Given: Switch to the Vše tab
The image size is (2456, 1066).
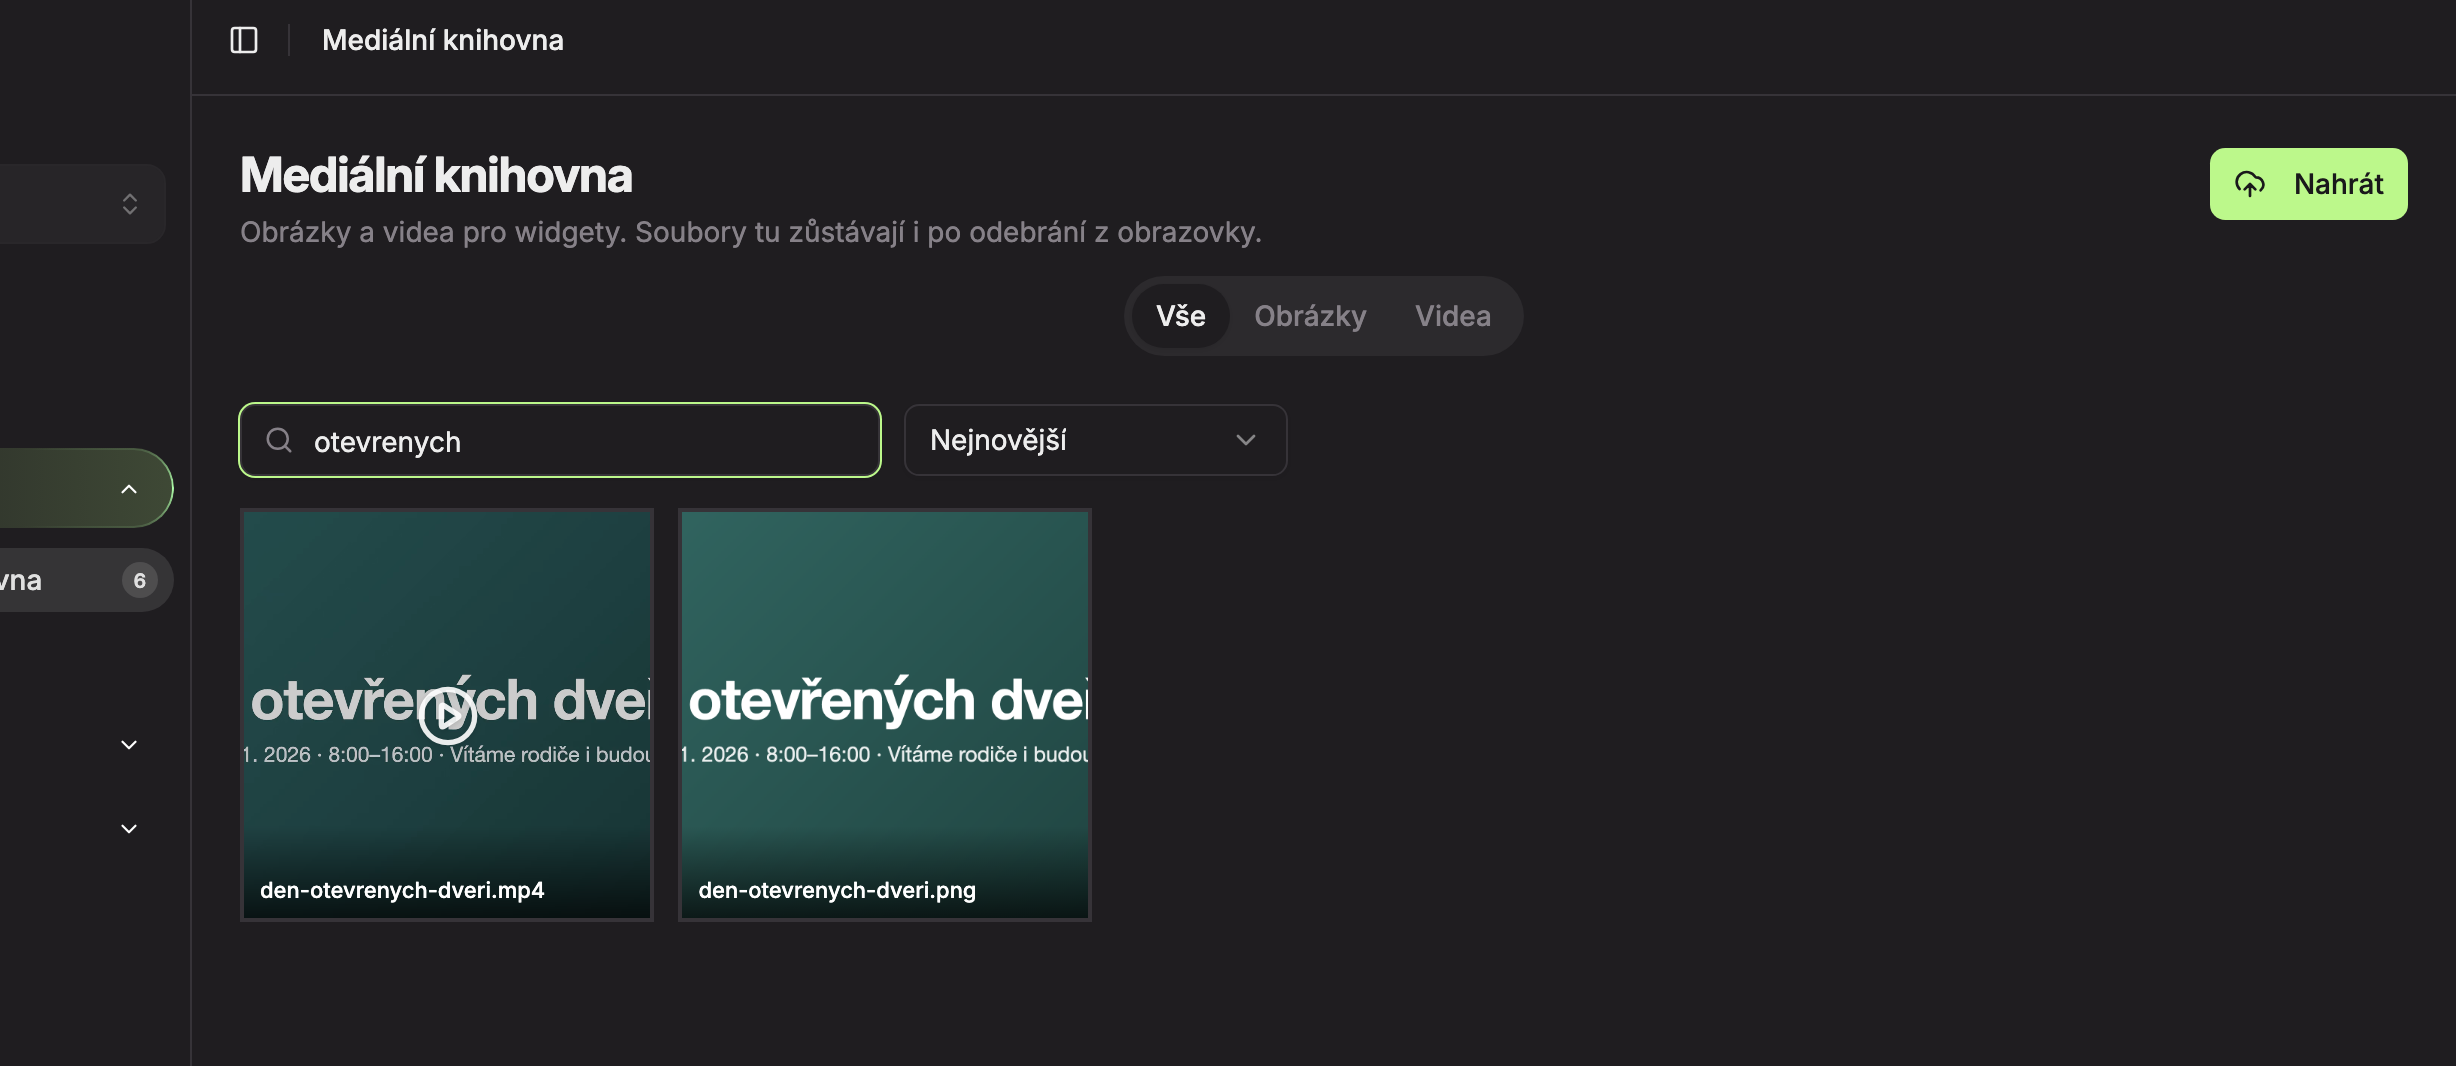Looking at the screenshot, I should coord(1181,316).
